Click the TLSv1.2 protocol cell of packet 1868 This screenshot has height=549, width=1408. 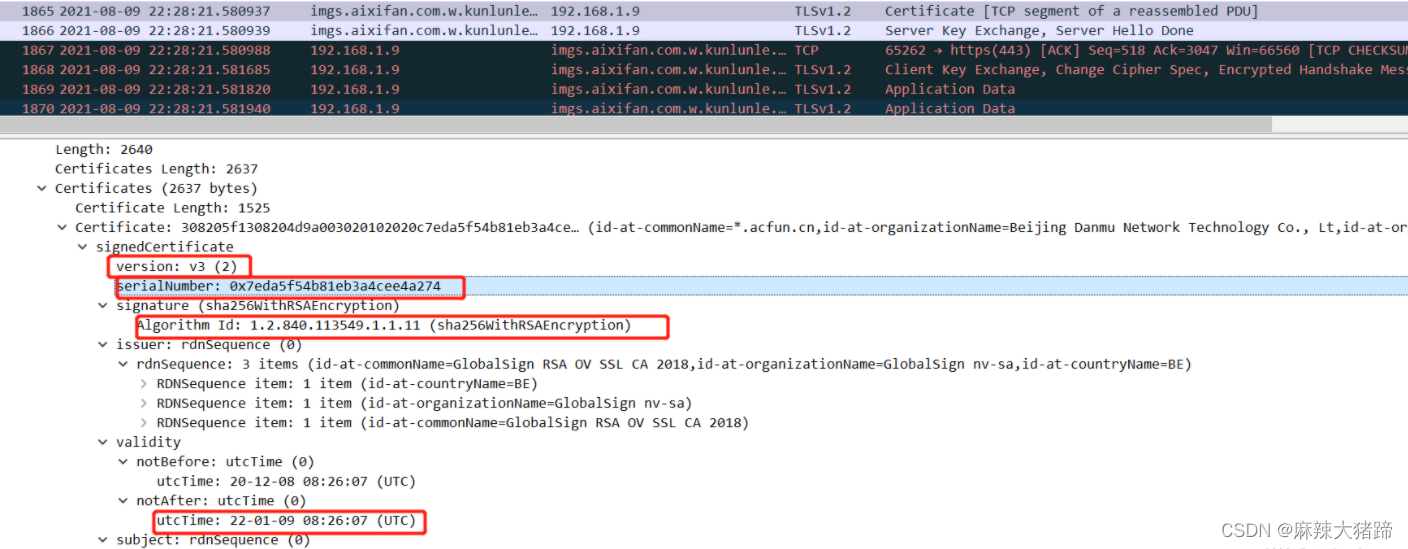822,70
